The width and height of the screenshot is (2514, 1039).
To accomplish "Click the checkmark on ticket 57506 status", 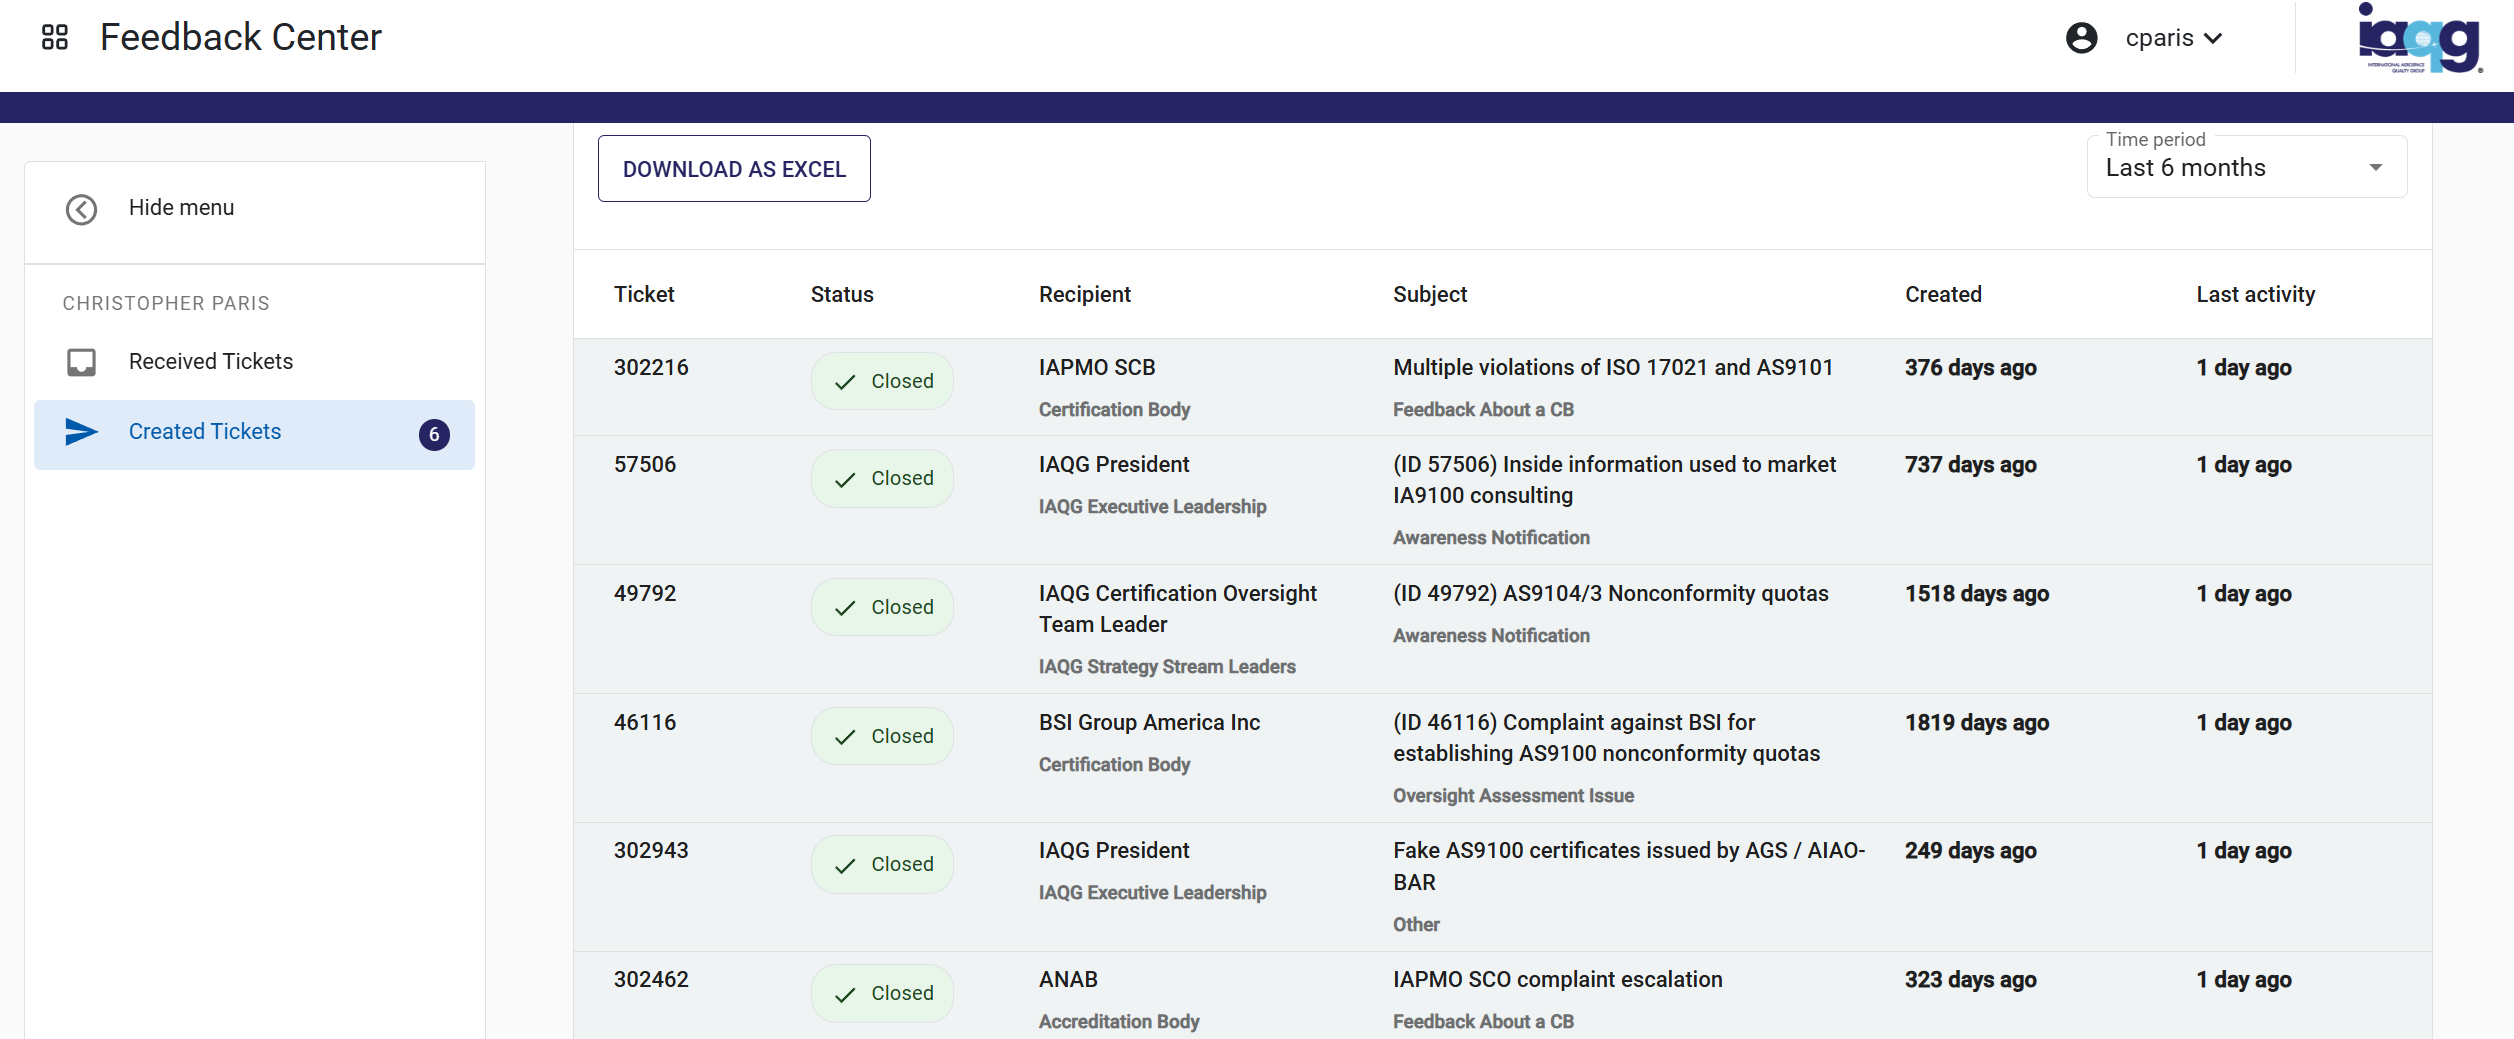I will pos(845,480).
